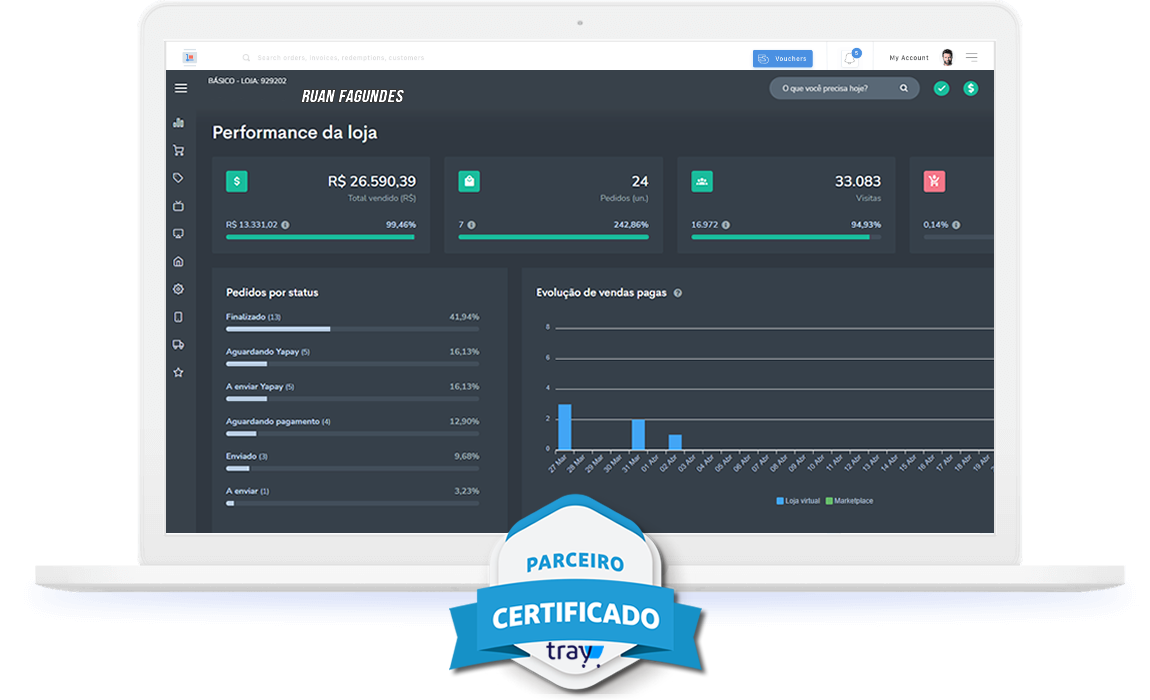1150x700 pixels.
Task: Click the Vouchers button
Action: click(783, 59)
